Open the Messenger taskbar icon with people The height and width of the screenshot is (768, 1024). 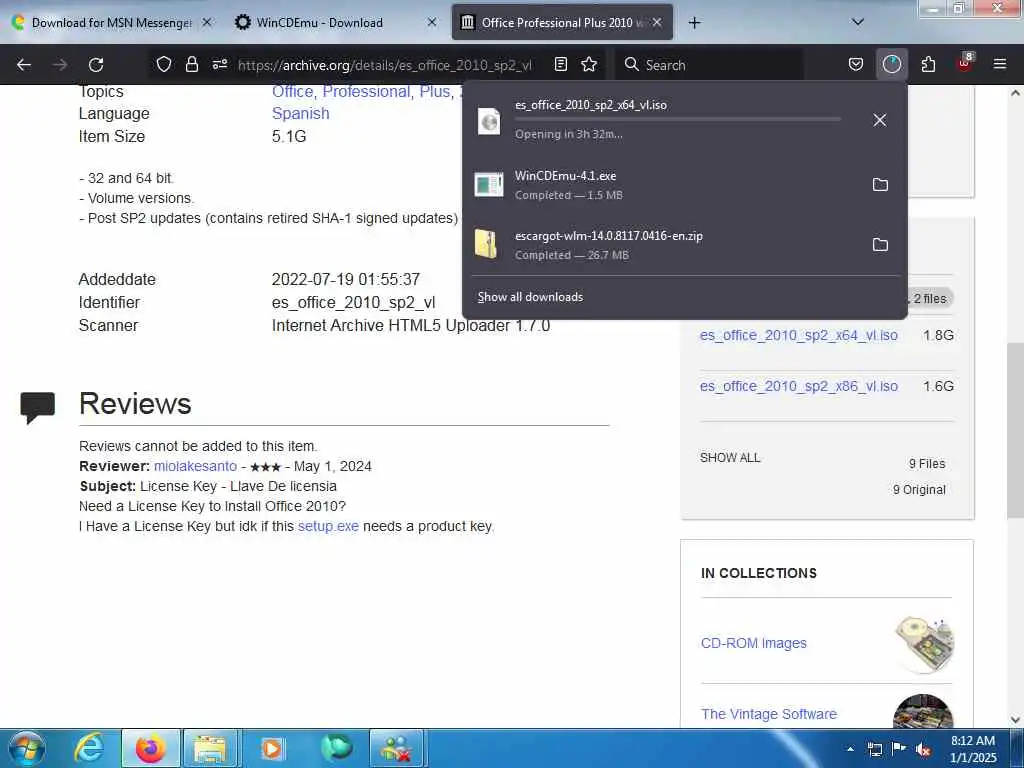pyautogui.click(x=398, y=748)
